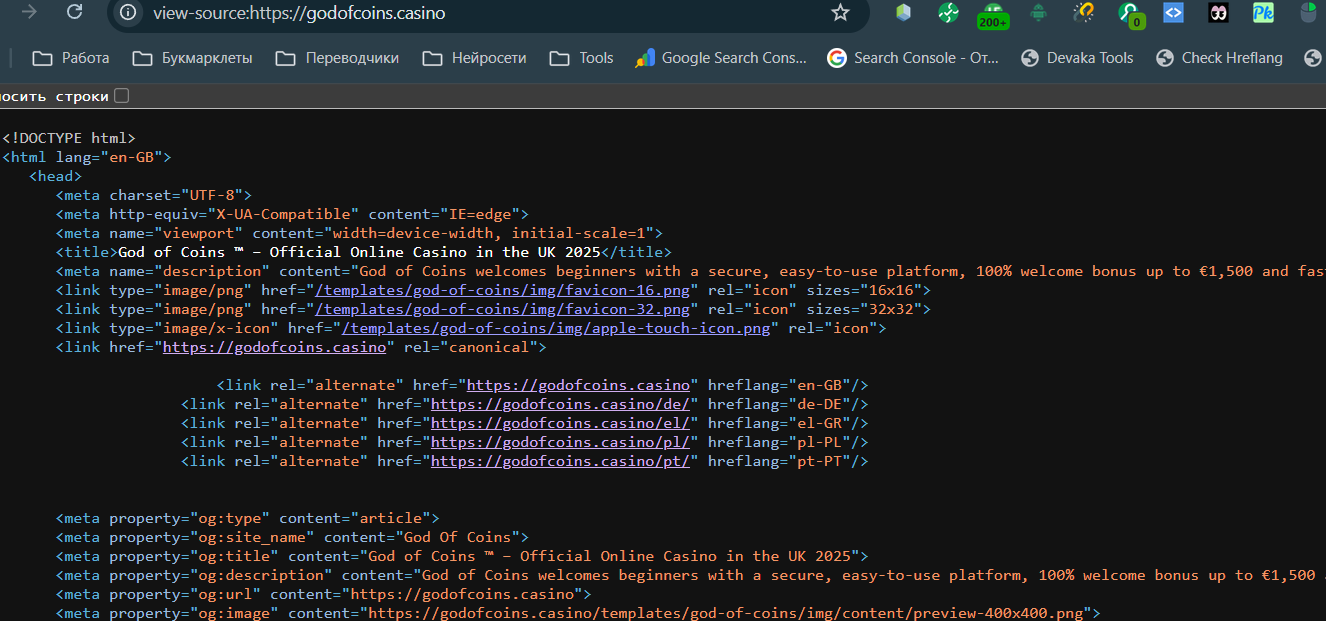This screenshot has height=621, width=1326.
Task: Click the forward navigation arrow
Action: (x=30, y=13)
